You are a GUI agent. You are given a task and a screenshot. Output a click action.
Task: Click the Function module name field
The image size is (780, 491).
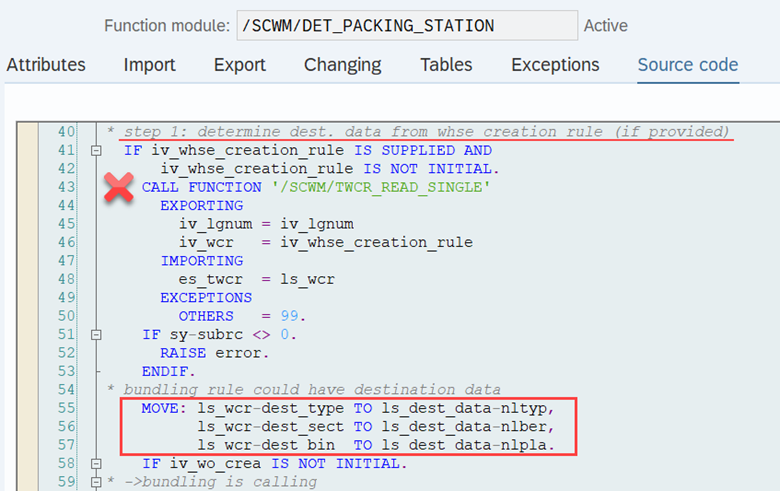click(407, 25)
